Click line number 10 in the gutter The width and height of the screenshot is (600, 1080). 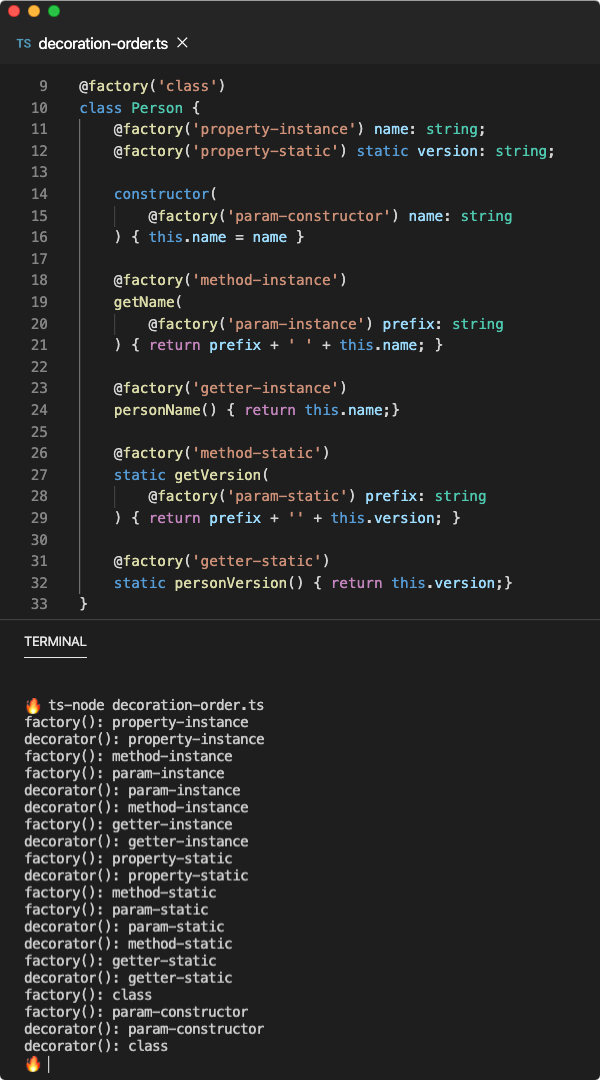[39, 108]
